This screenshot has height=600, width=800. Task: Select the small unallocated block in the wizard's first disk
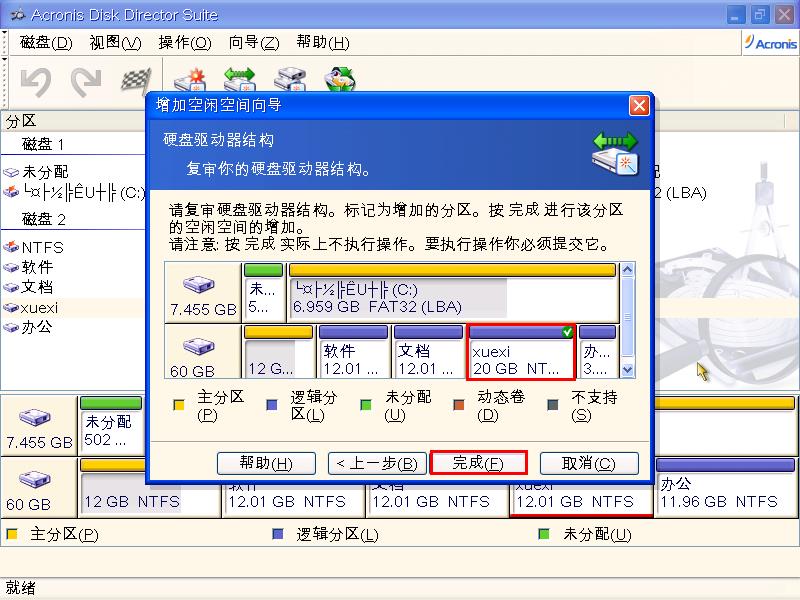263,292
